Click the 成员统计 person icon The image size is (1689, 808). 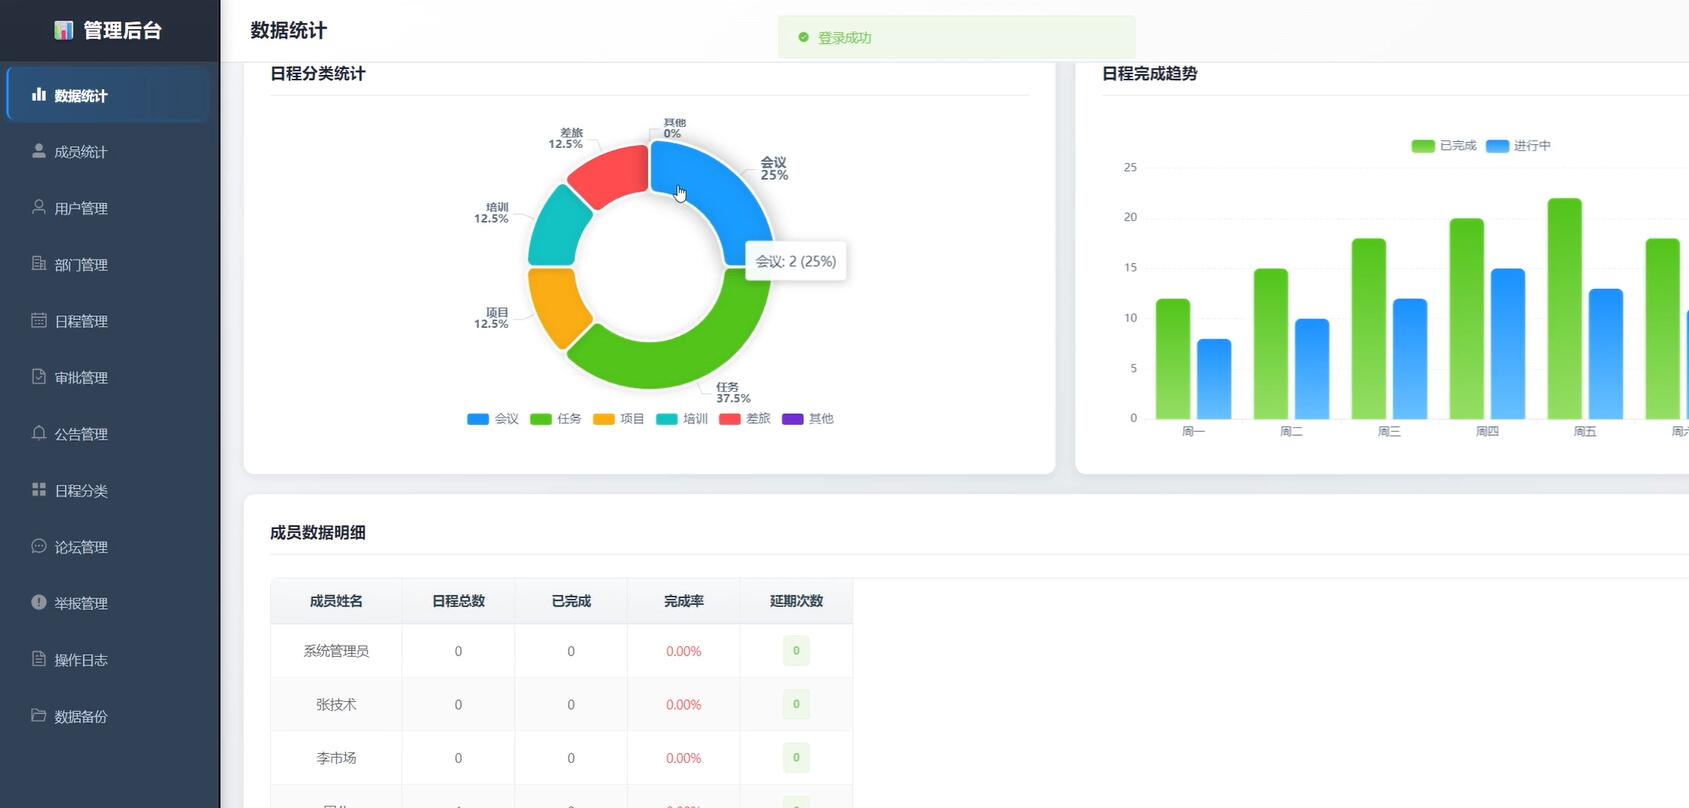click(39, 151)
